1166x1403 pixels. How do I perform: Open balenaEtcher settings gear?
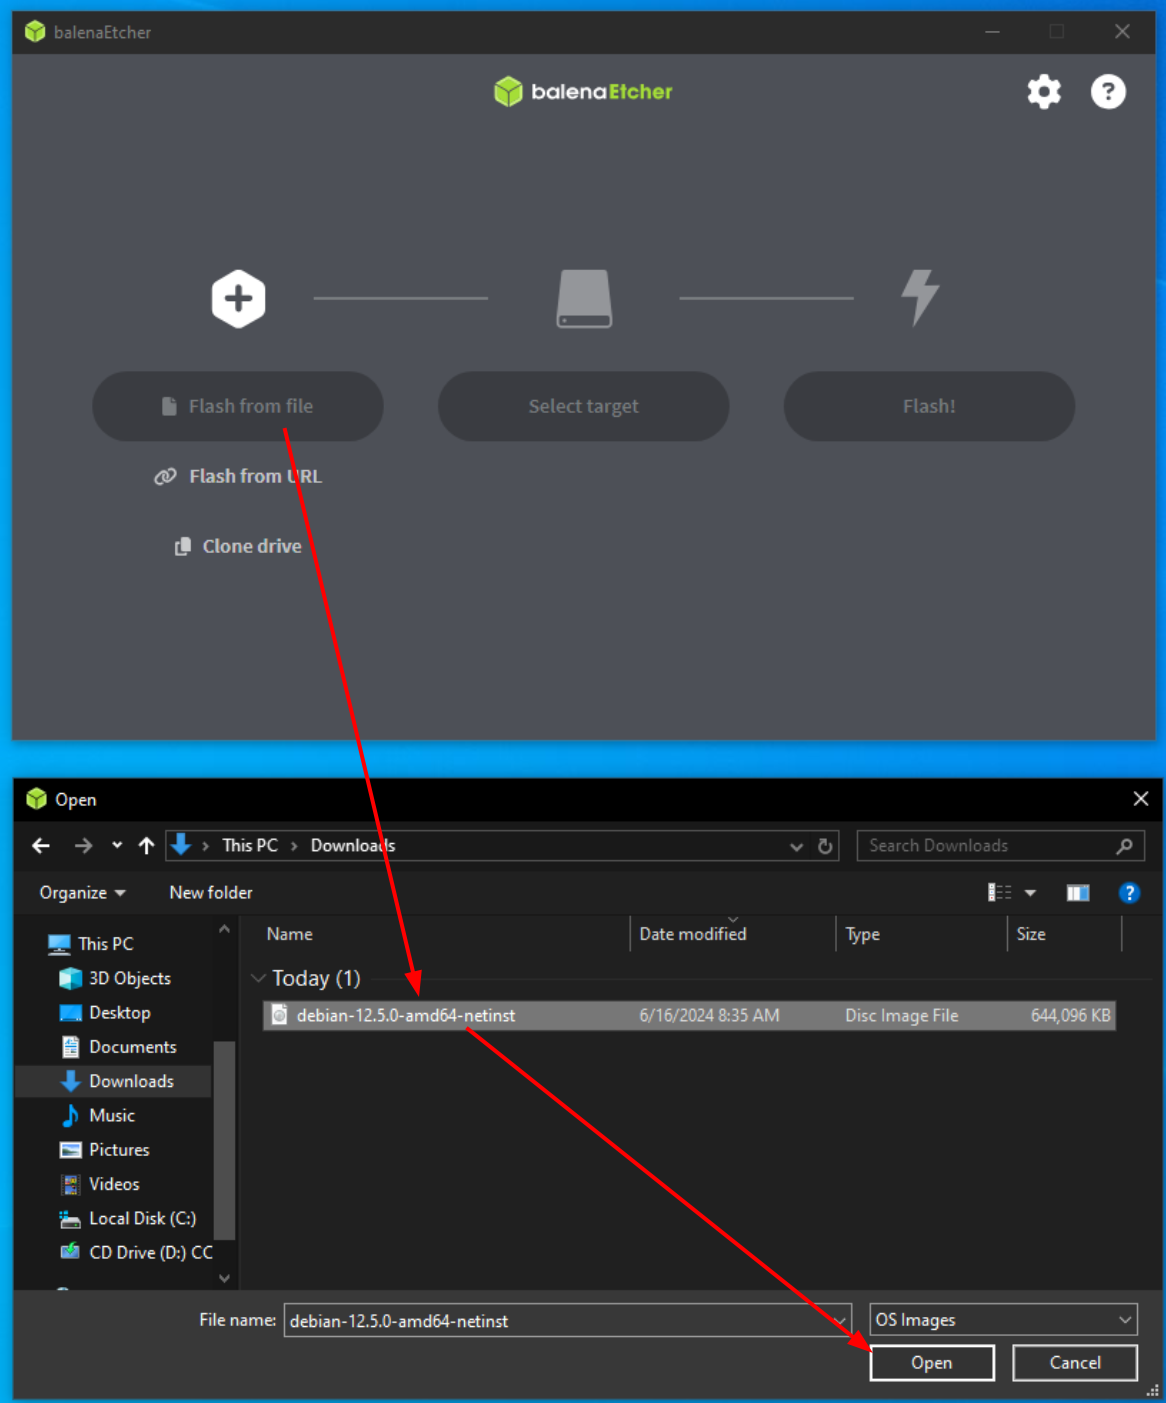tap(1044, 92)
